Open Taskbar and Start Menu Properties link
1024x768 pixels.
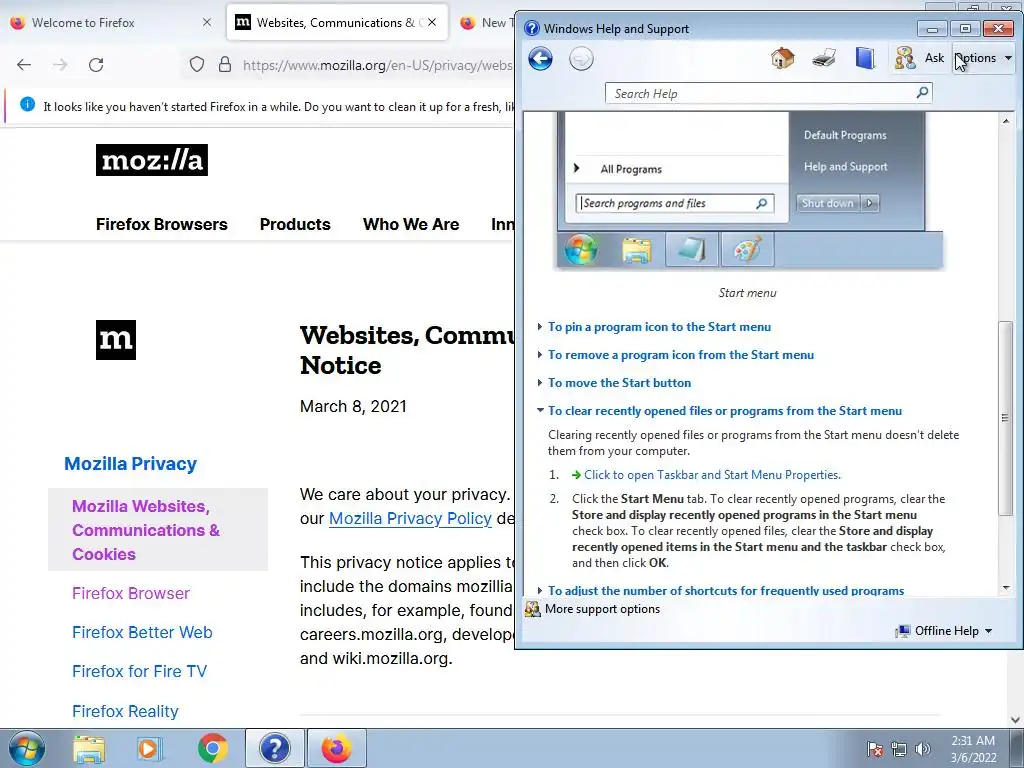pos(712,475)
